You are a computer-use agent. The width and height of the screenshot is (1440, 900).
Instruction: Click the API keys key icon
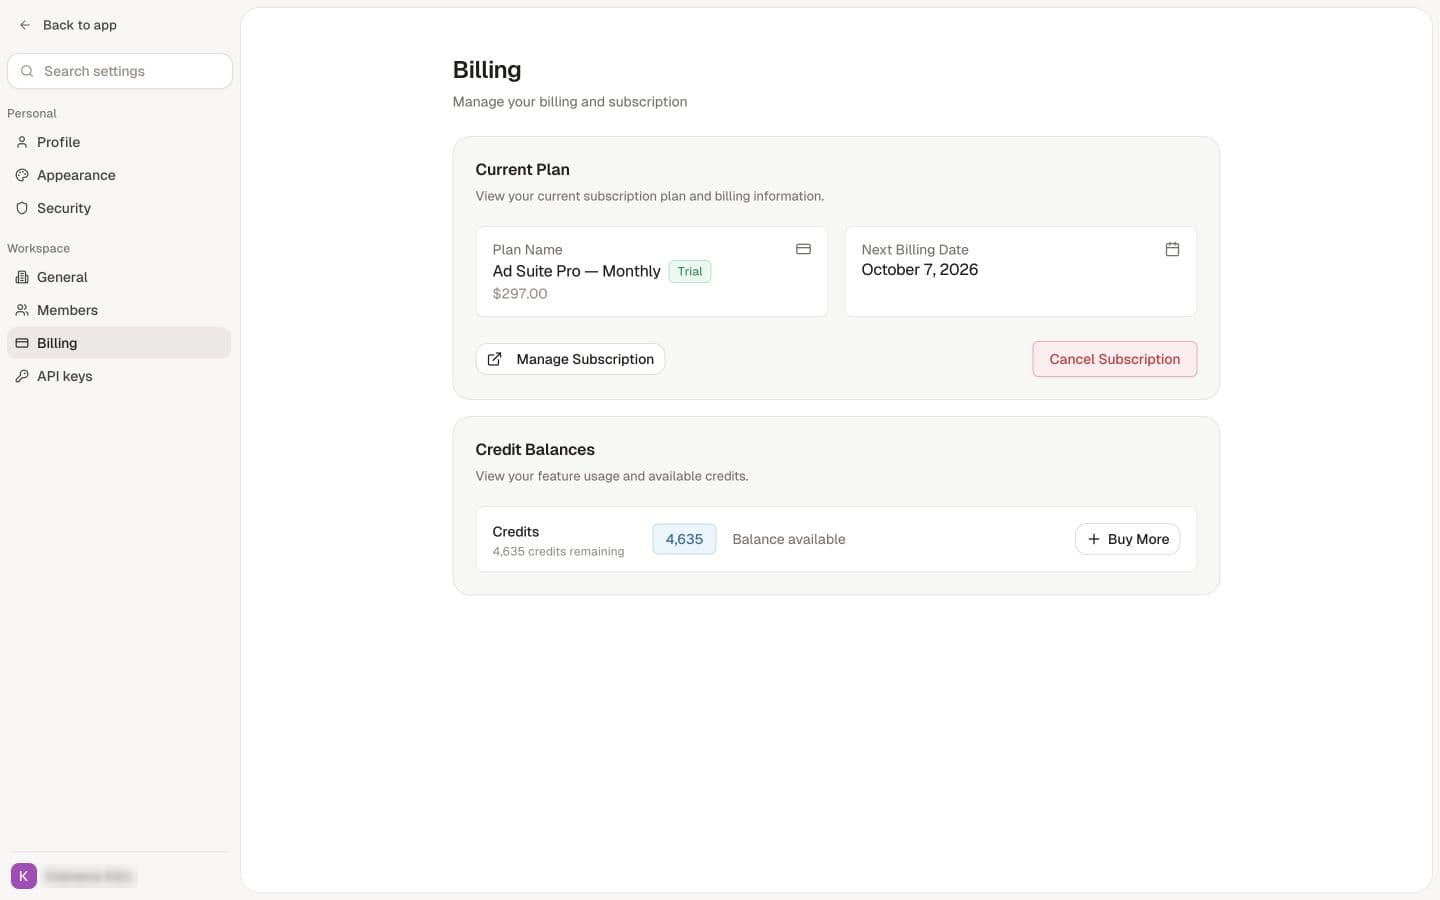pos(22,376)
